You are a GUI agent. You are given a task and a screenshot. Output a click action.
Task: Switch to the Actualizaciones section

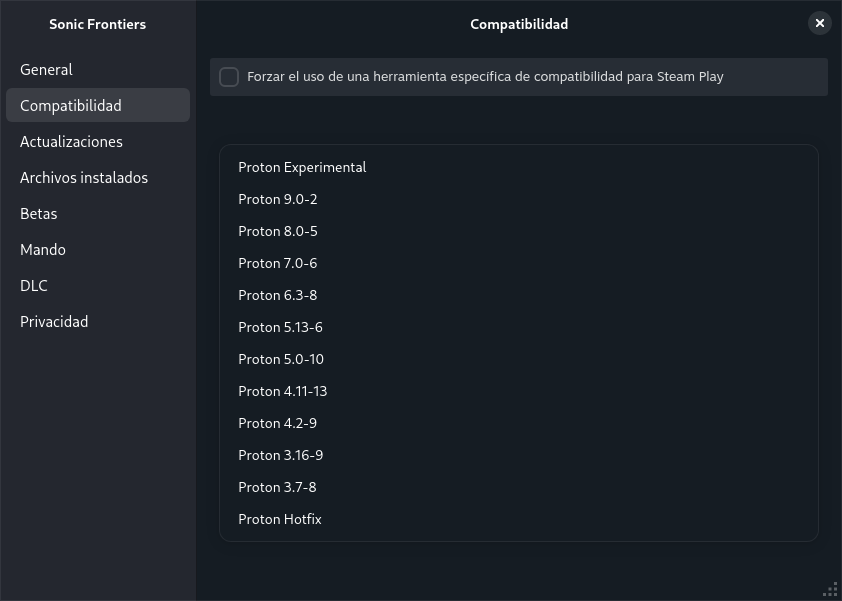(71, 141)
